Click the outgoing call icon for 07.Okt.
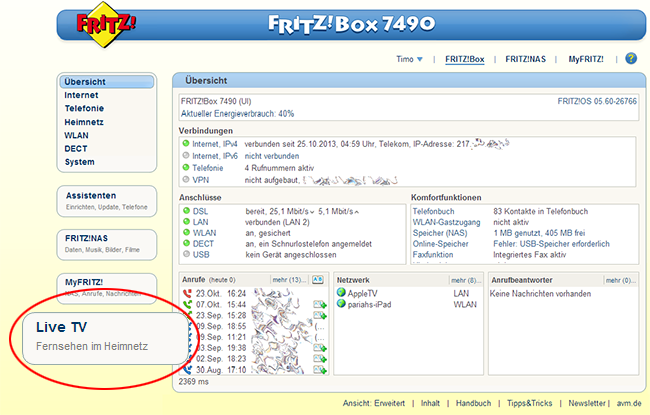650x415 pixels. point(187,304)
